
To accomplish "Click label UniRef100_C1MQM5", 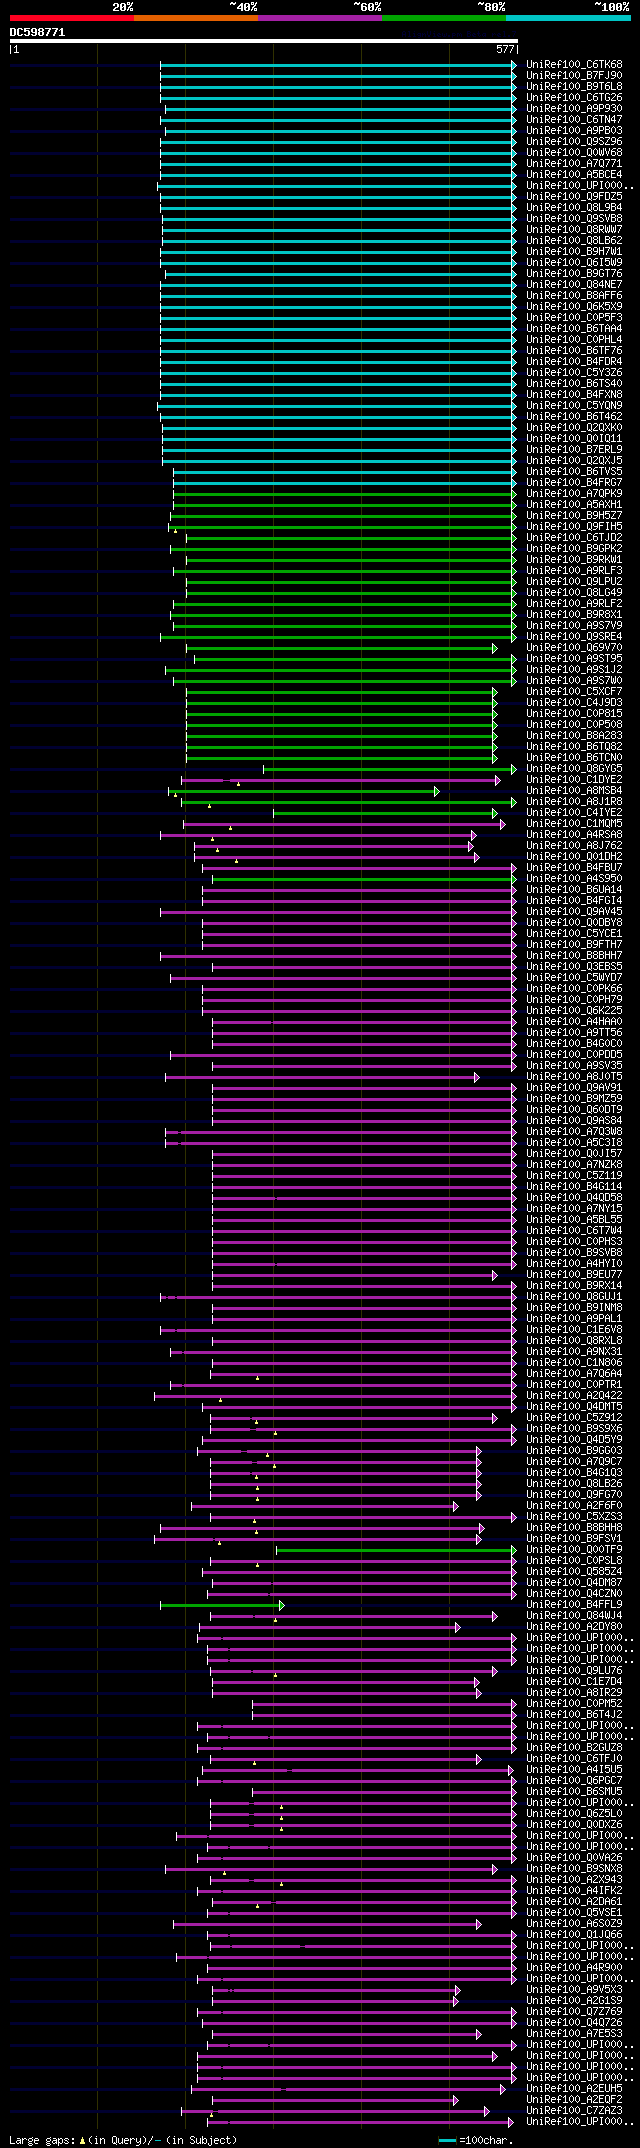I will (x=574, y=823).
